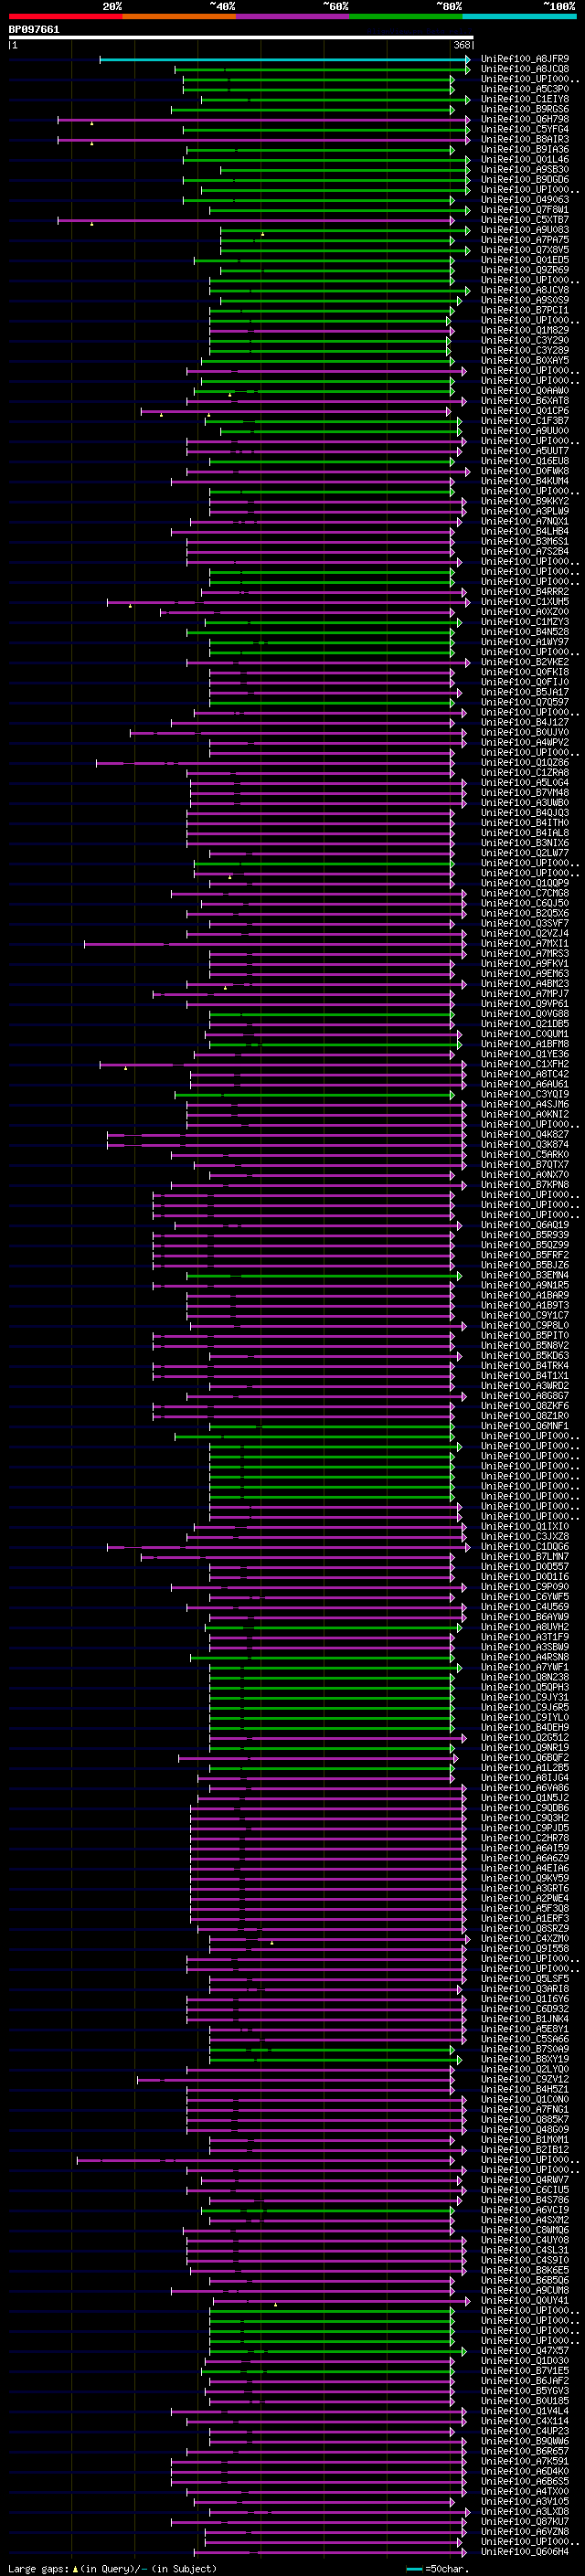The height and width of the screenshot is (2576, 585).
Task: Click the 'Large gaps' legend text
Action: point(38,2568)
